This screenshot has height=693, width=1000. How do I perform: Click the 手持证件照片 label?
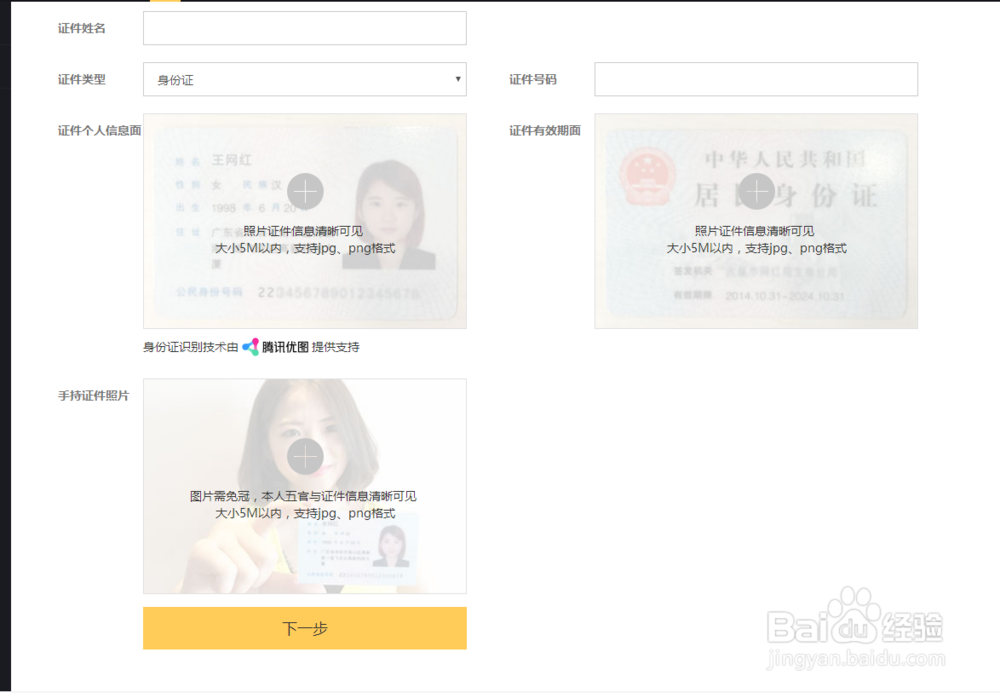tap(93, 396)
